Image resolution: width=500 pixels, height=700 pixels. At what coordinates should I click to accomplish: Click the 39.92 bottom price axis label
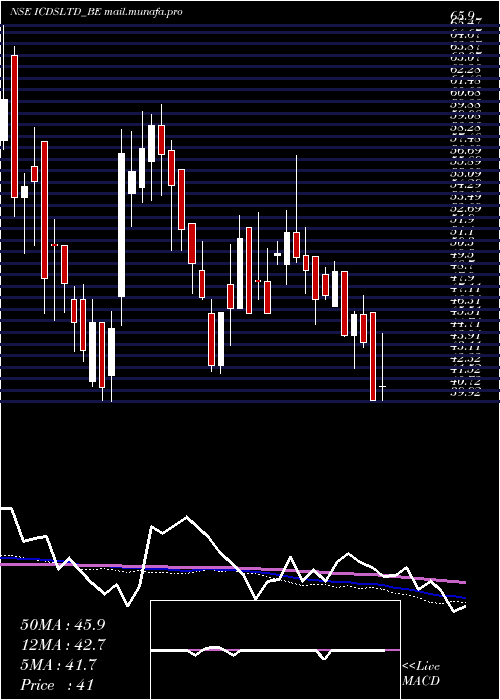click(465, 393)
